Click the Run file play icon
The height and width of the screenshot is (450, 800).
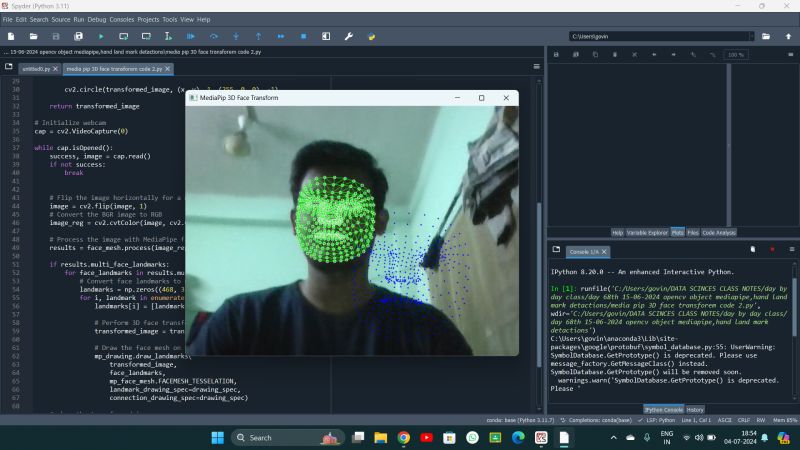point(101,36)
